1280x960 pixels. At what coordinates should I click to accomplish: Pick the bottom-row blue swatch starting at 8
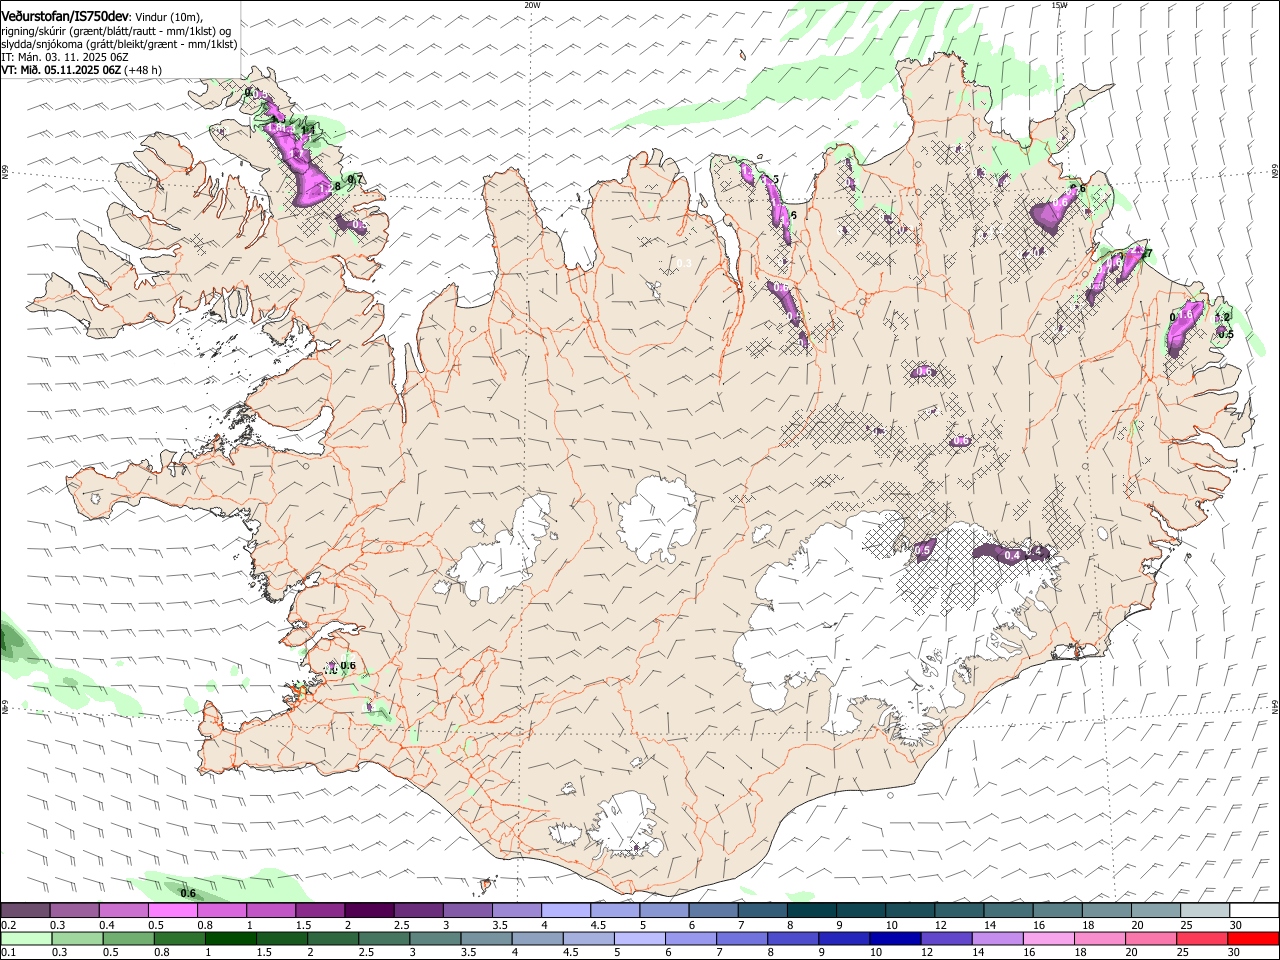(794, 938)
